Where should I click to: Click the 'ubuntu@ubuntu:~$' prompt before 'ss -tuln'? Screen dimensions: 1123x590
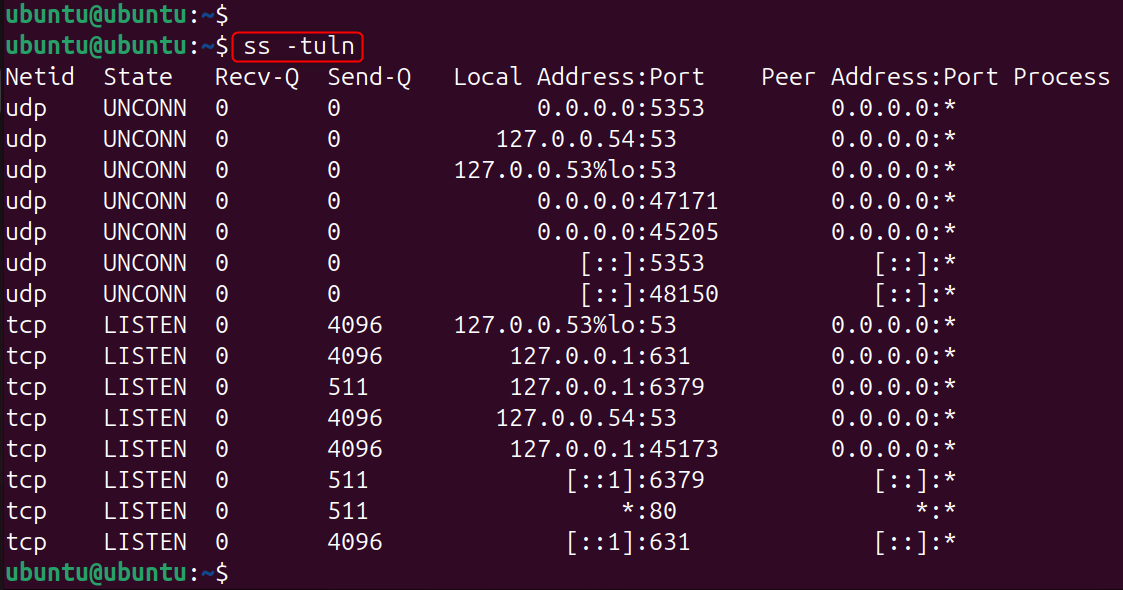point(117,46)
